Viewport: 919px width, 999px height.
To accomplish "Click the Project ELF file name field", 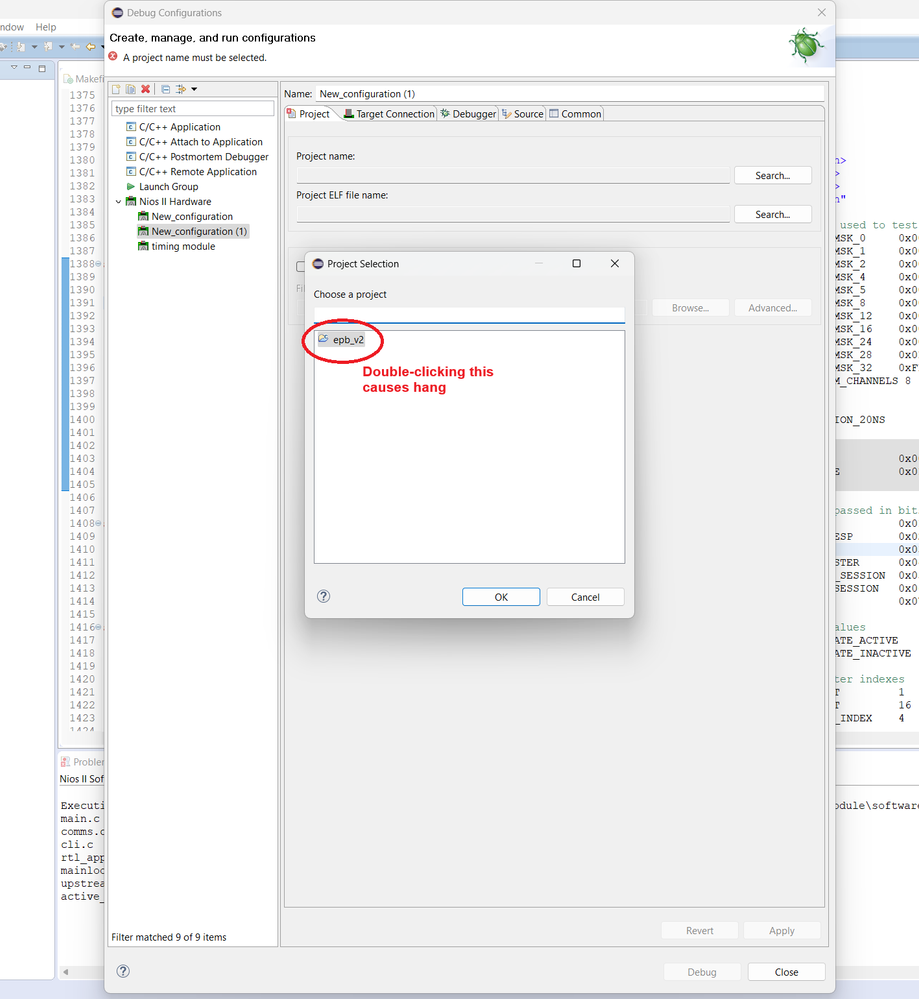I will coord(512,215).
